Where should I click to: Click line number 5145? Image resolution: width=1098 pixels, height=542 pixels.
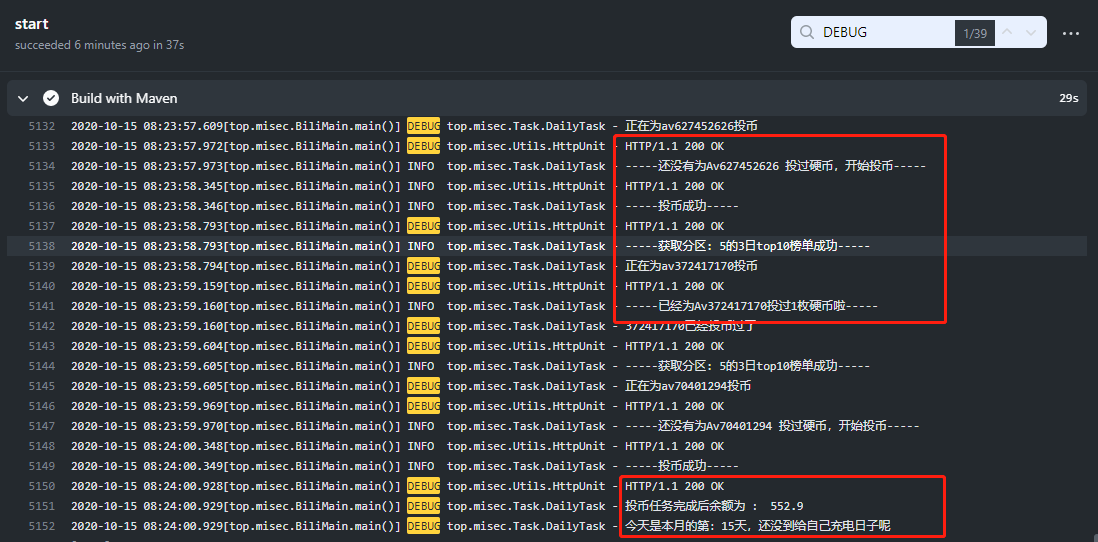point(41,386)
